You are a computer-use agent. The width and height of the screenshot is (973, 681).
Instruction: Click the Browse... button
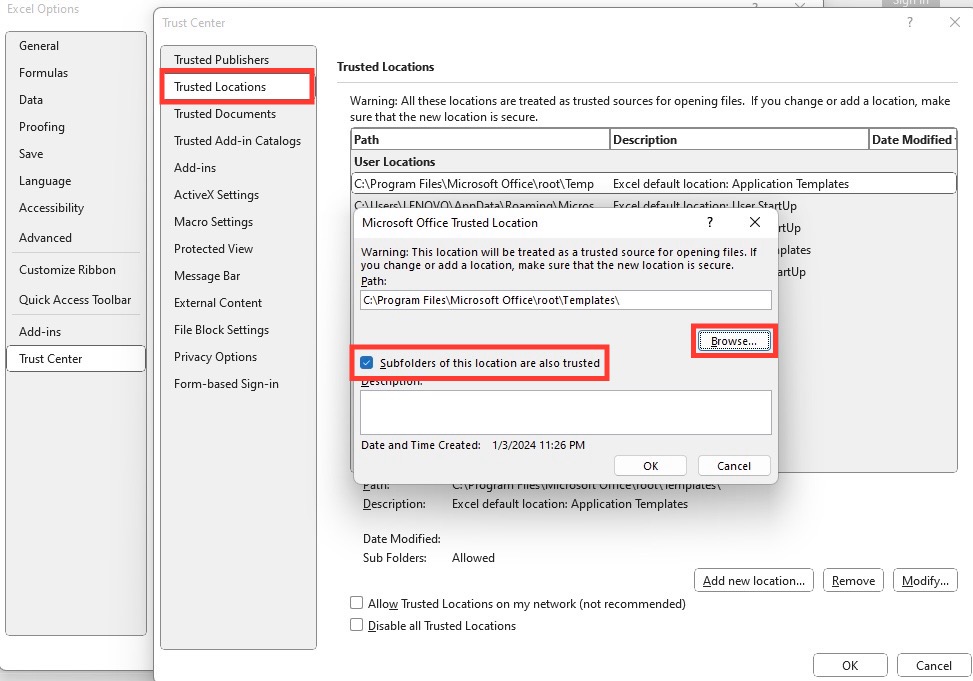734,341
